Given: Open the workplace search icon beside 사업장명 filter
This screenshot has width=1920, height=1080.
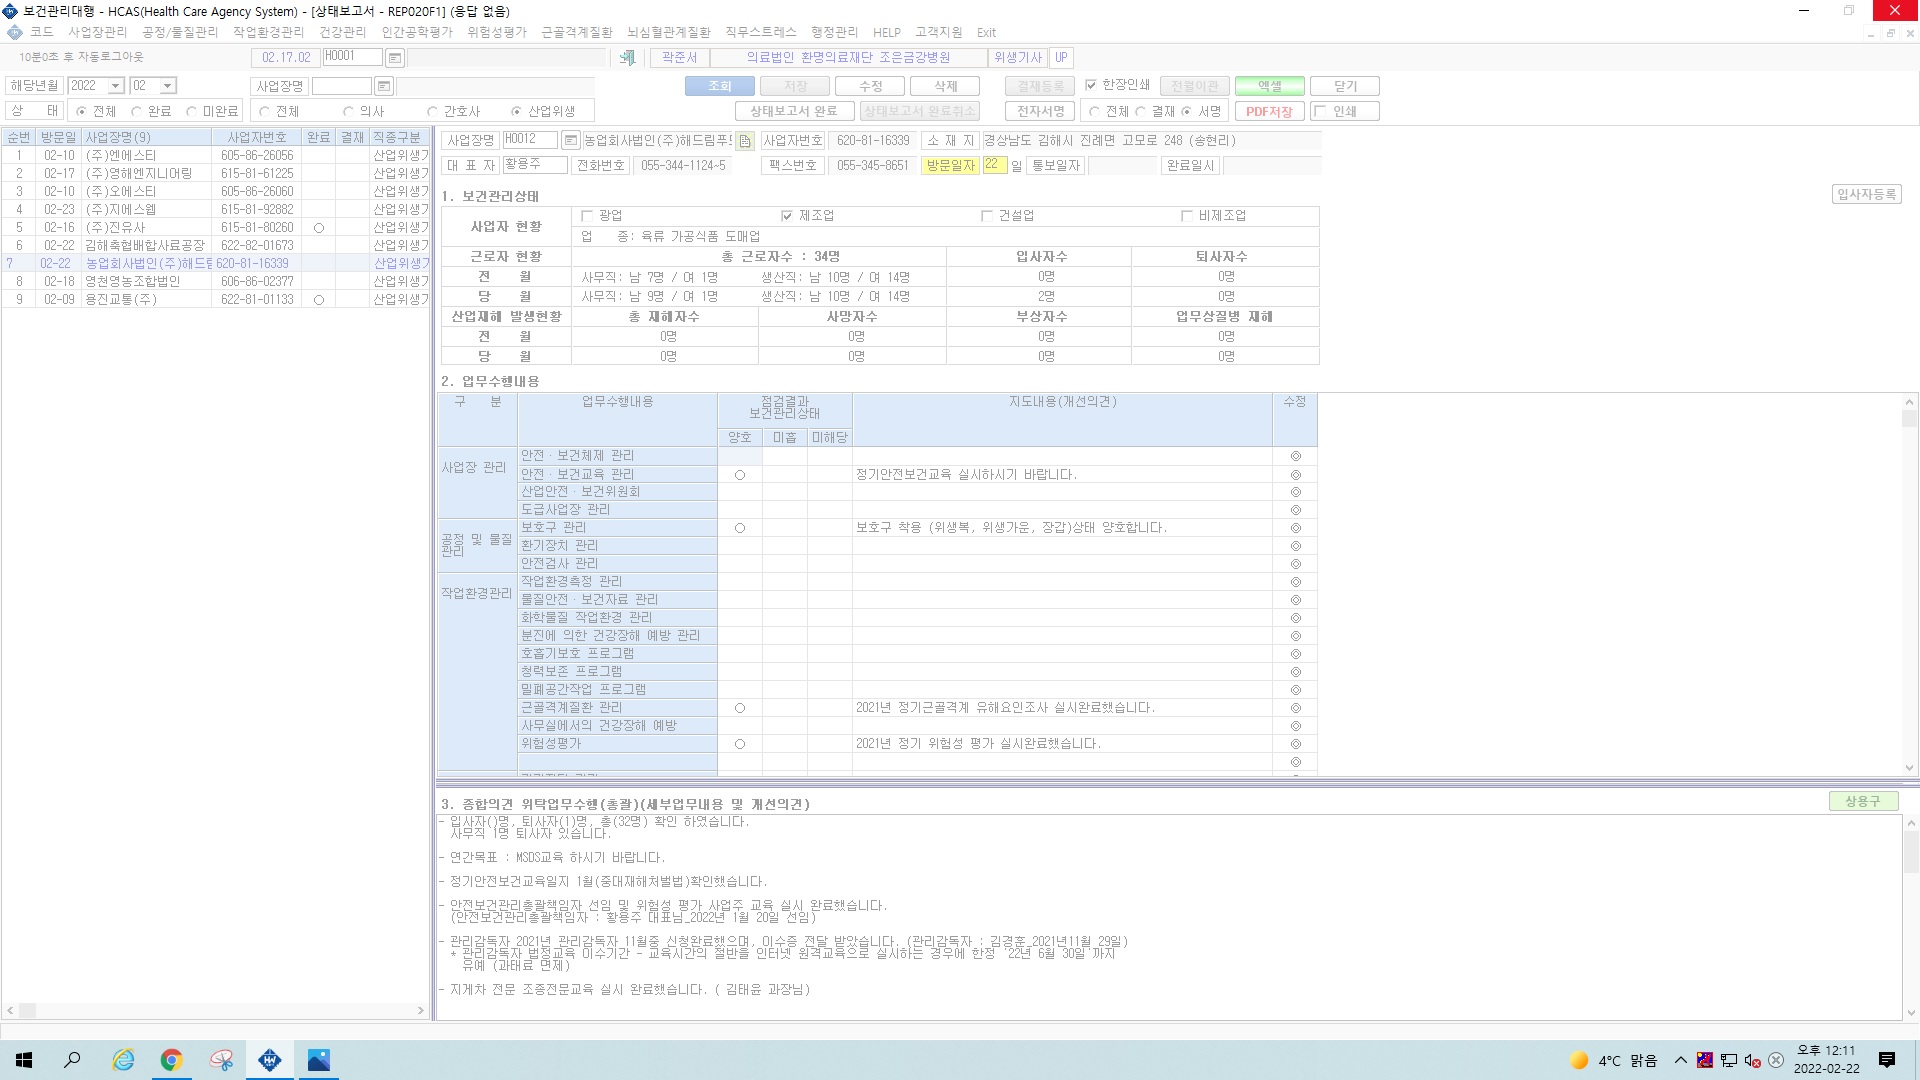Looking at the screenshot, I should point(384,86).
